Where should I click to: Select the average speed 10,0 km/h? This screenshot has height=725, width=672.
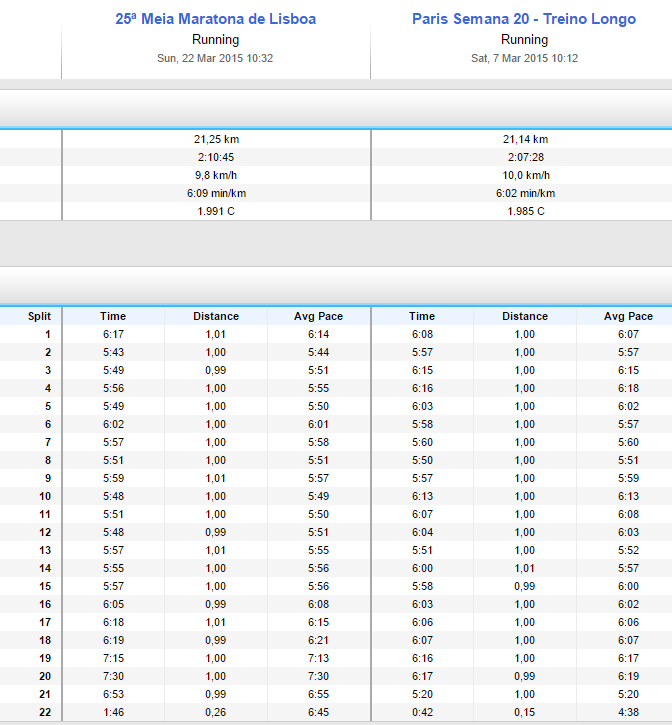(x=526, y=175)
